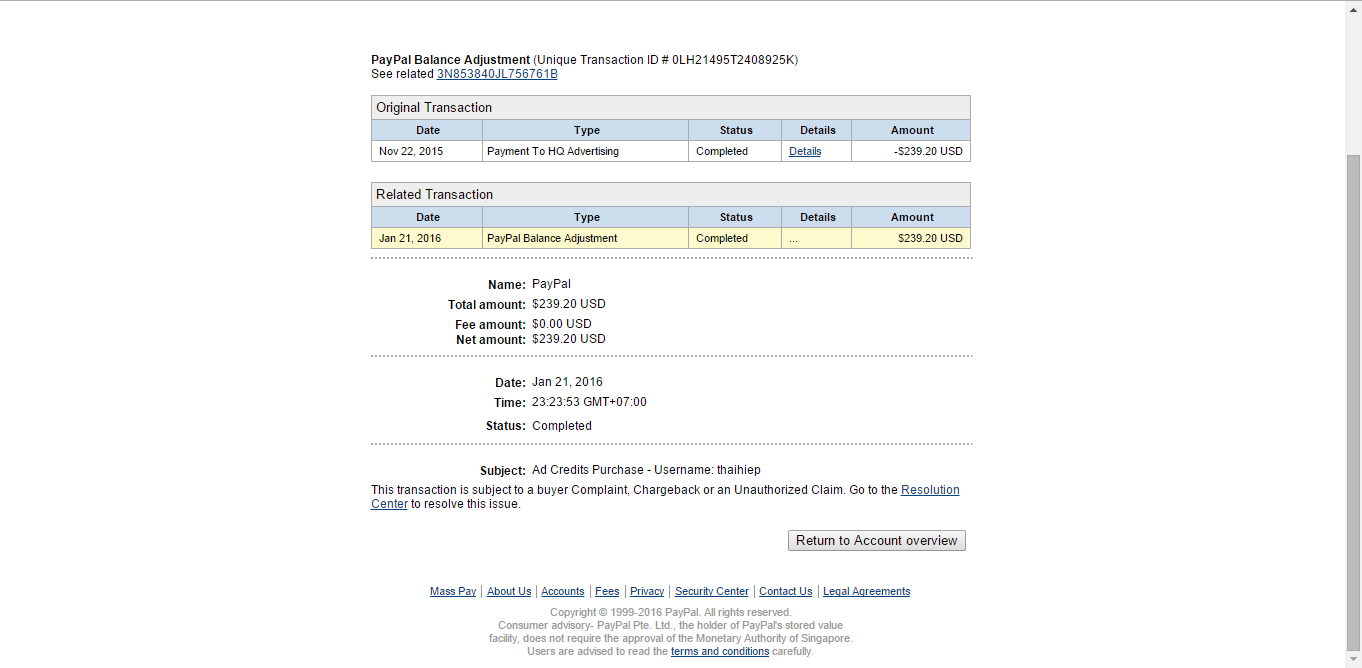Viewport: 1362px width, 668px height.
Task: Click the Payment To HQ Advertising cell
Action: coord(585,151)
